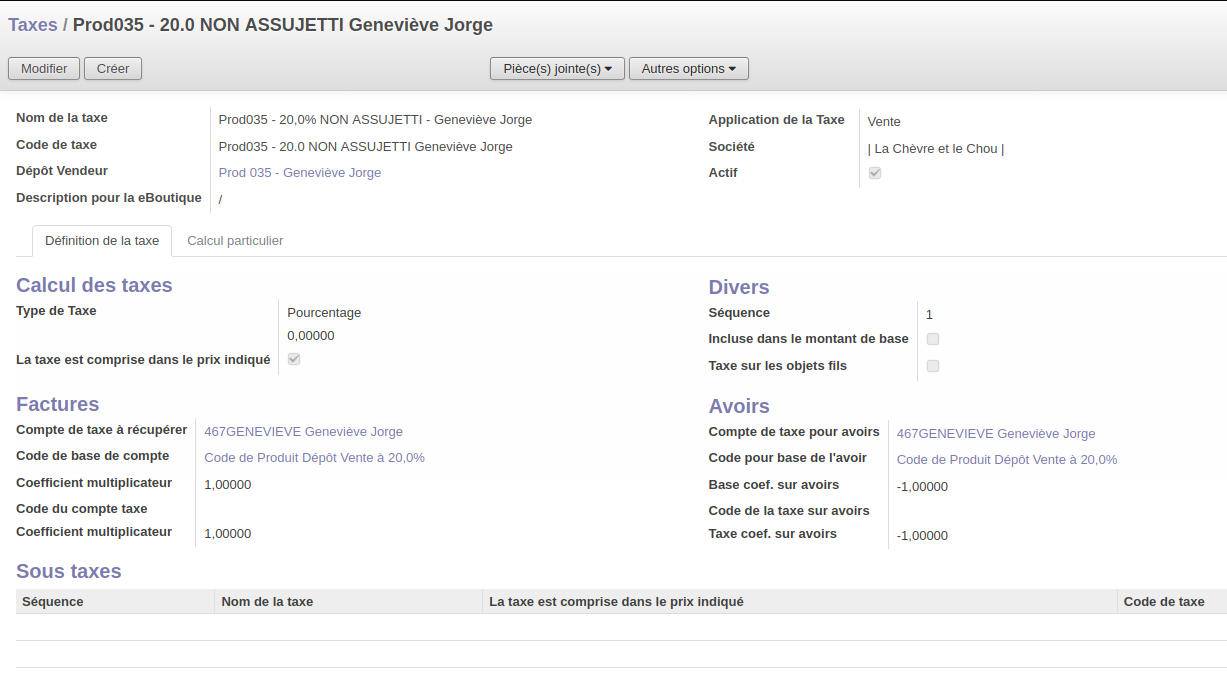Viewport: 1227px width, 674px height.
Task: Click the Créer button
Action: [x=113, y=68]
